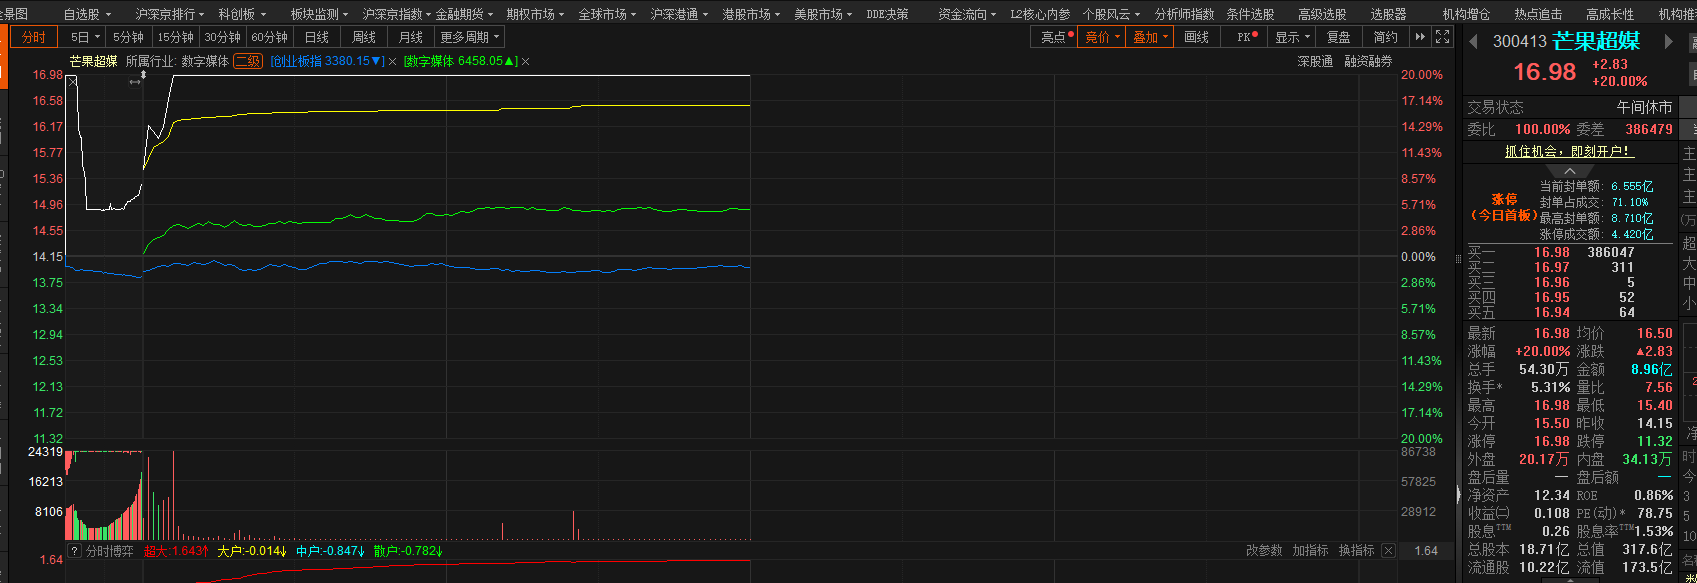Switch to the 5分钟 chart tab
This screenshot has height=583, width=1697.
128,37
